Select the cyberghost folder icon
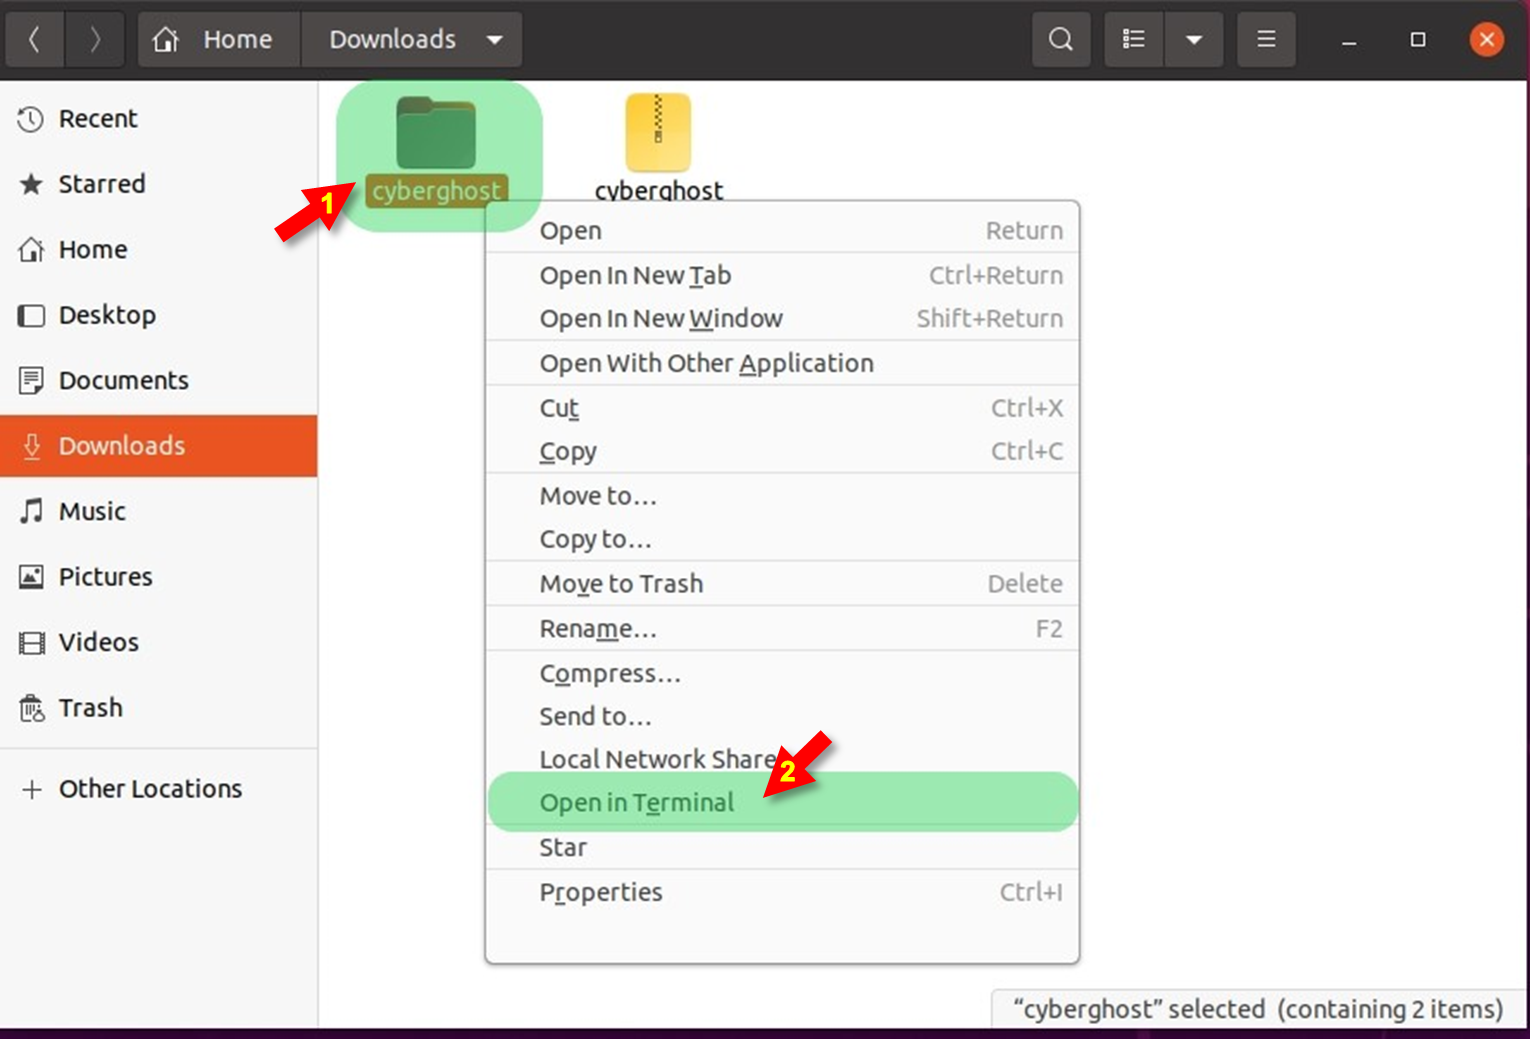 [x=436, y=133]
